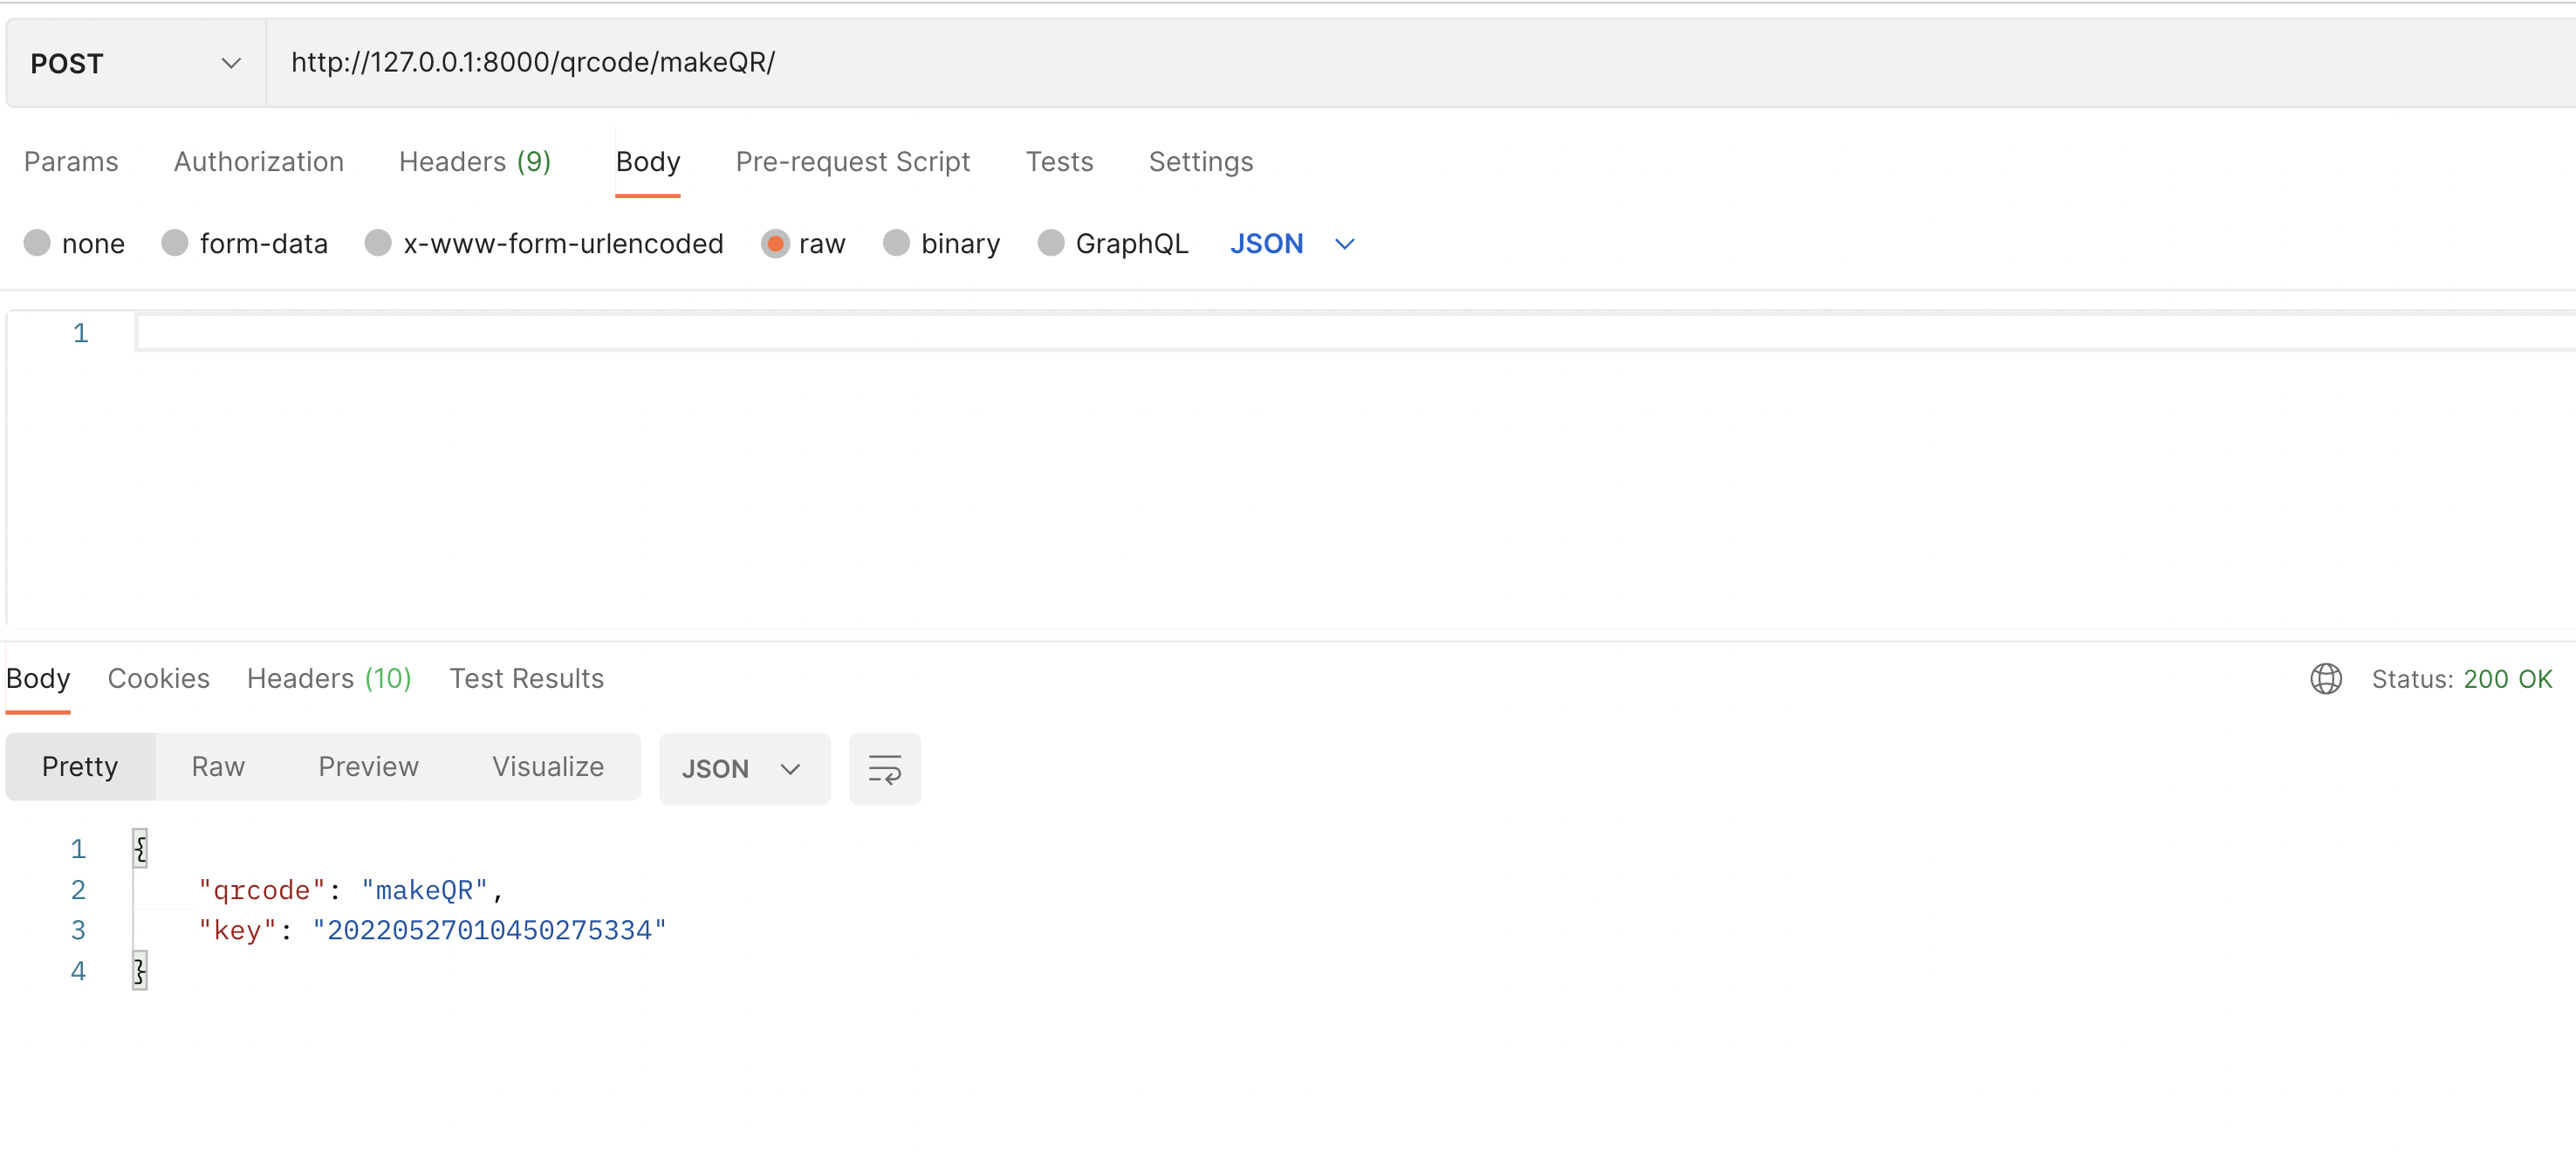Select GraphQL body type

[1050, 243]
